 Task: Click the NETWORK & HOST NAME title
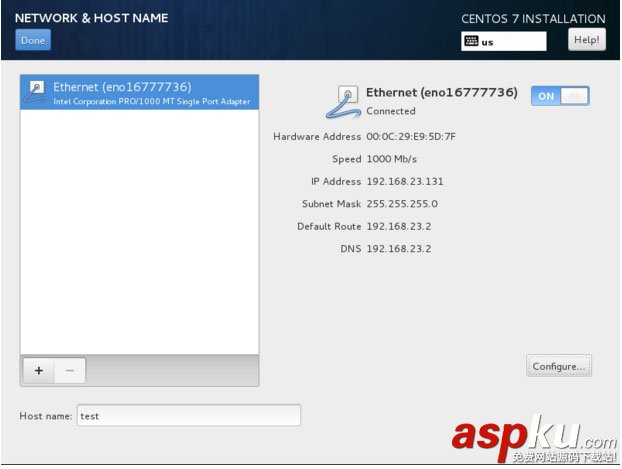[x=92, y=18]
